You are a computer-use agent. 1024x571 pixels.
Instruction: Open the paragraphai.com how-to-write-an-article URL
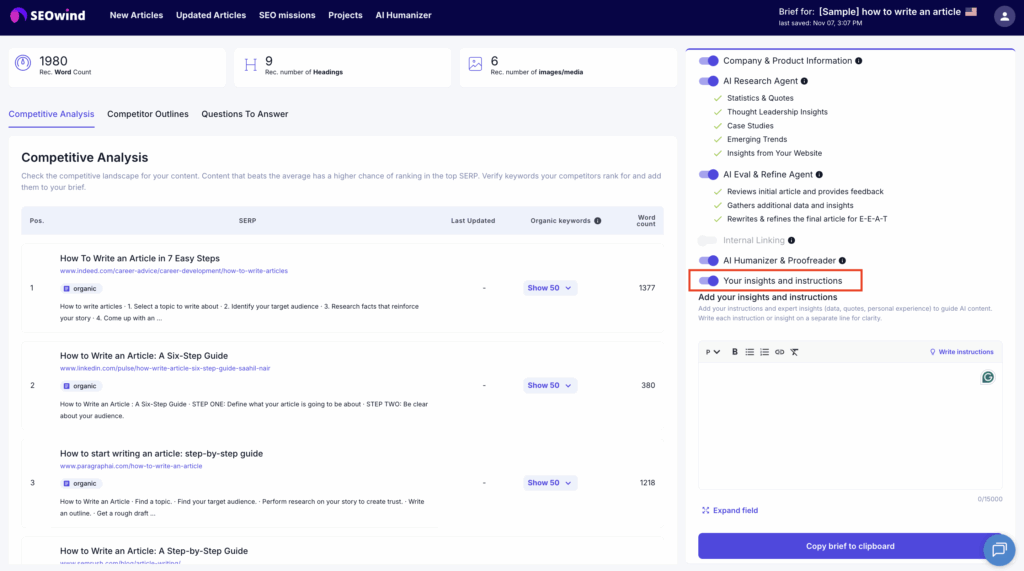coord(131,466)
